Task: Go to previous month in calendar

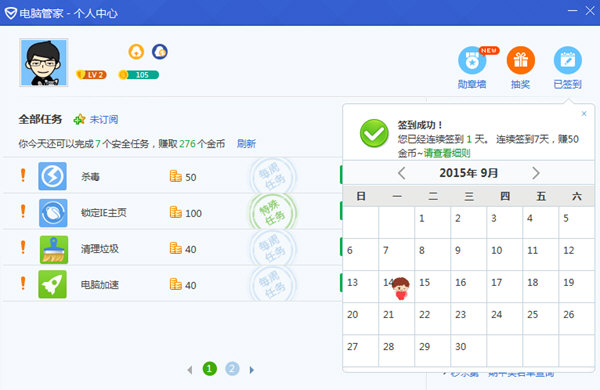Action: [401, 173]
